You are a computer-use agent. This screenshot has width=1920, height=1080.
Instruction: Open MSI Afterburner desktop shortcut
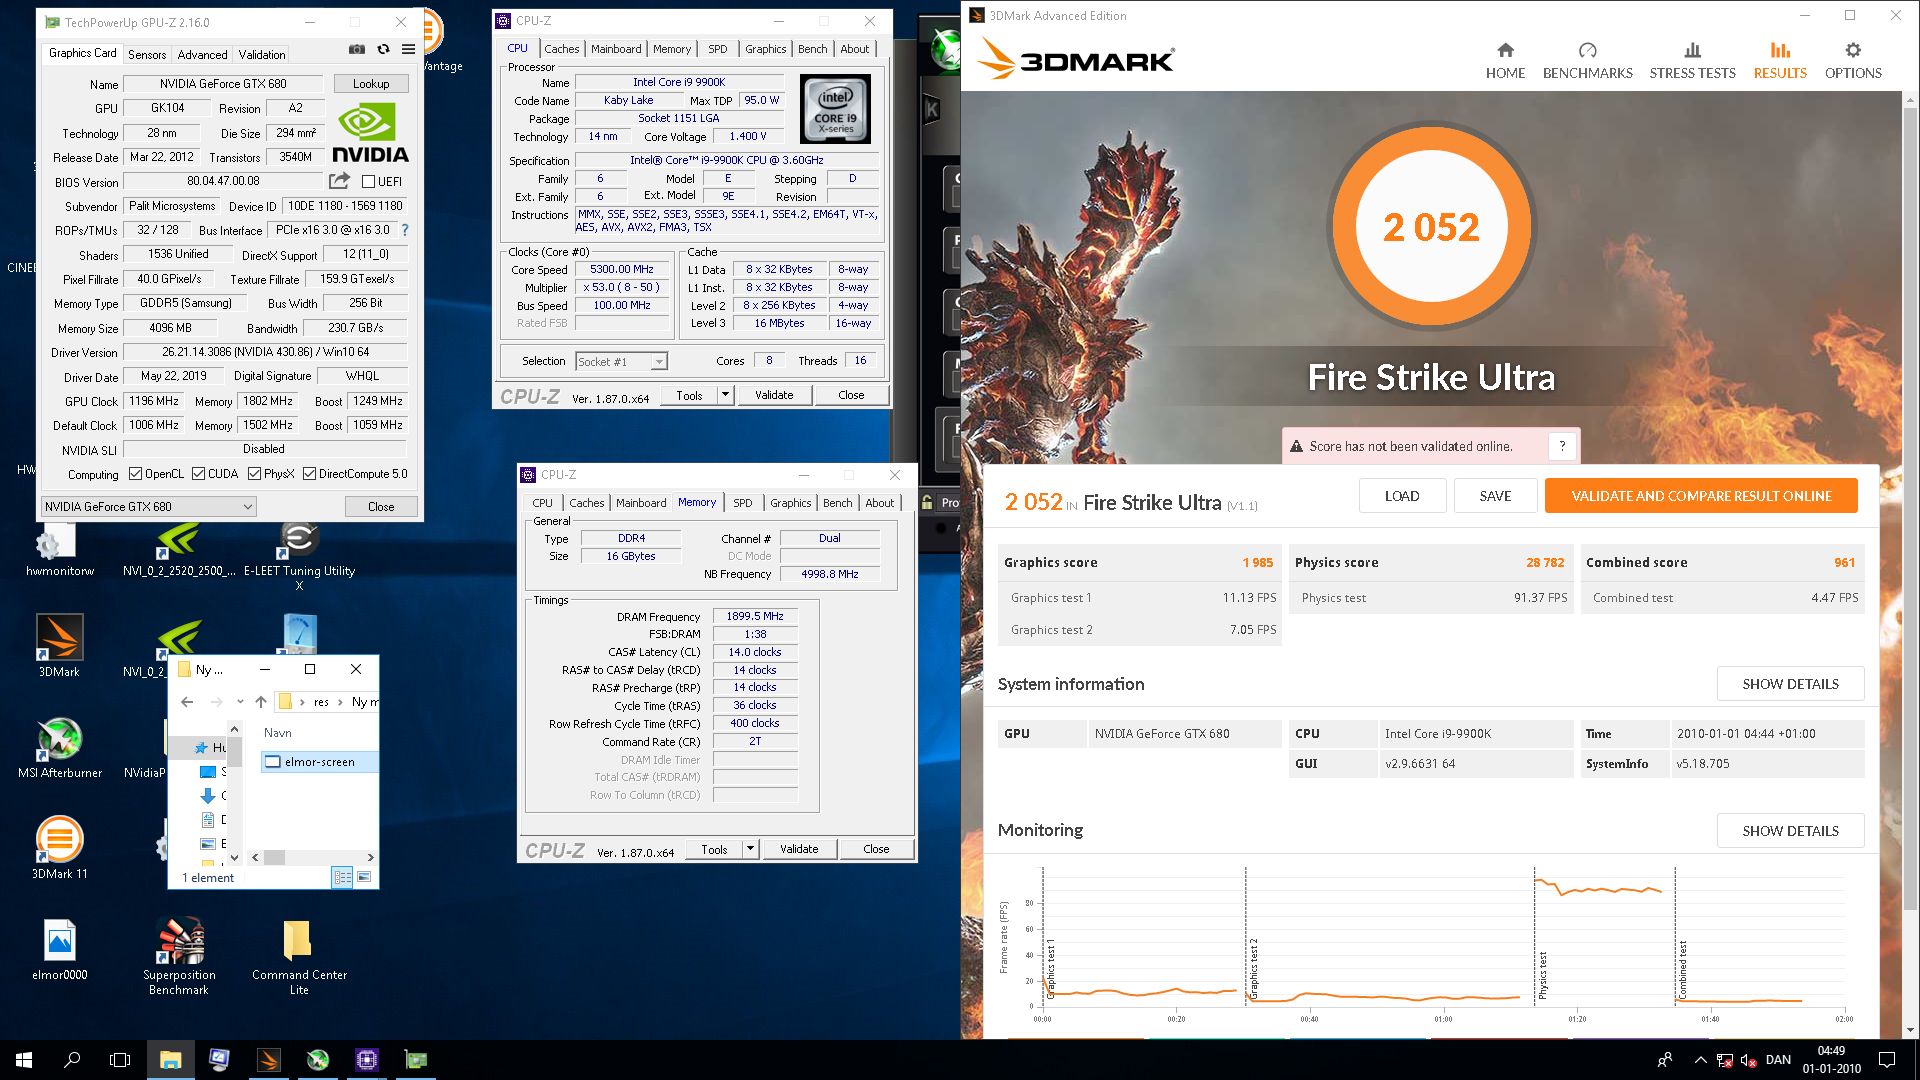59,748
